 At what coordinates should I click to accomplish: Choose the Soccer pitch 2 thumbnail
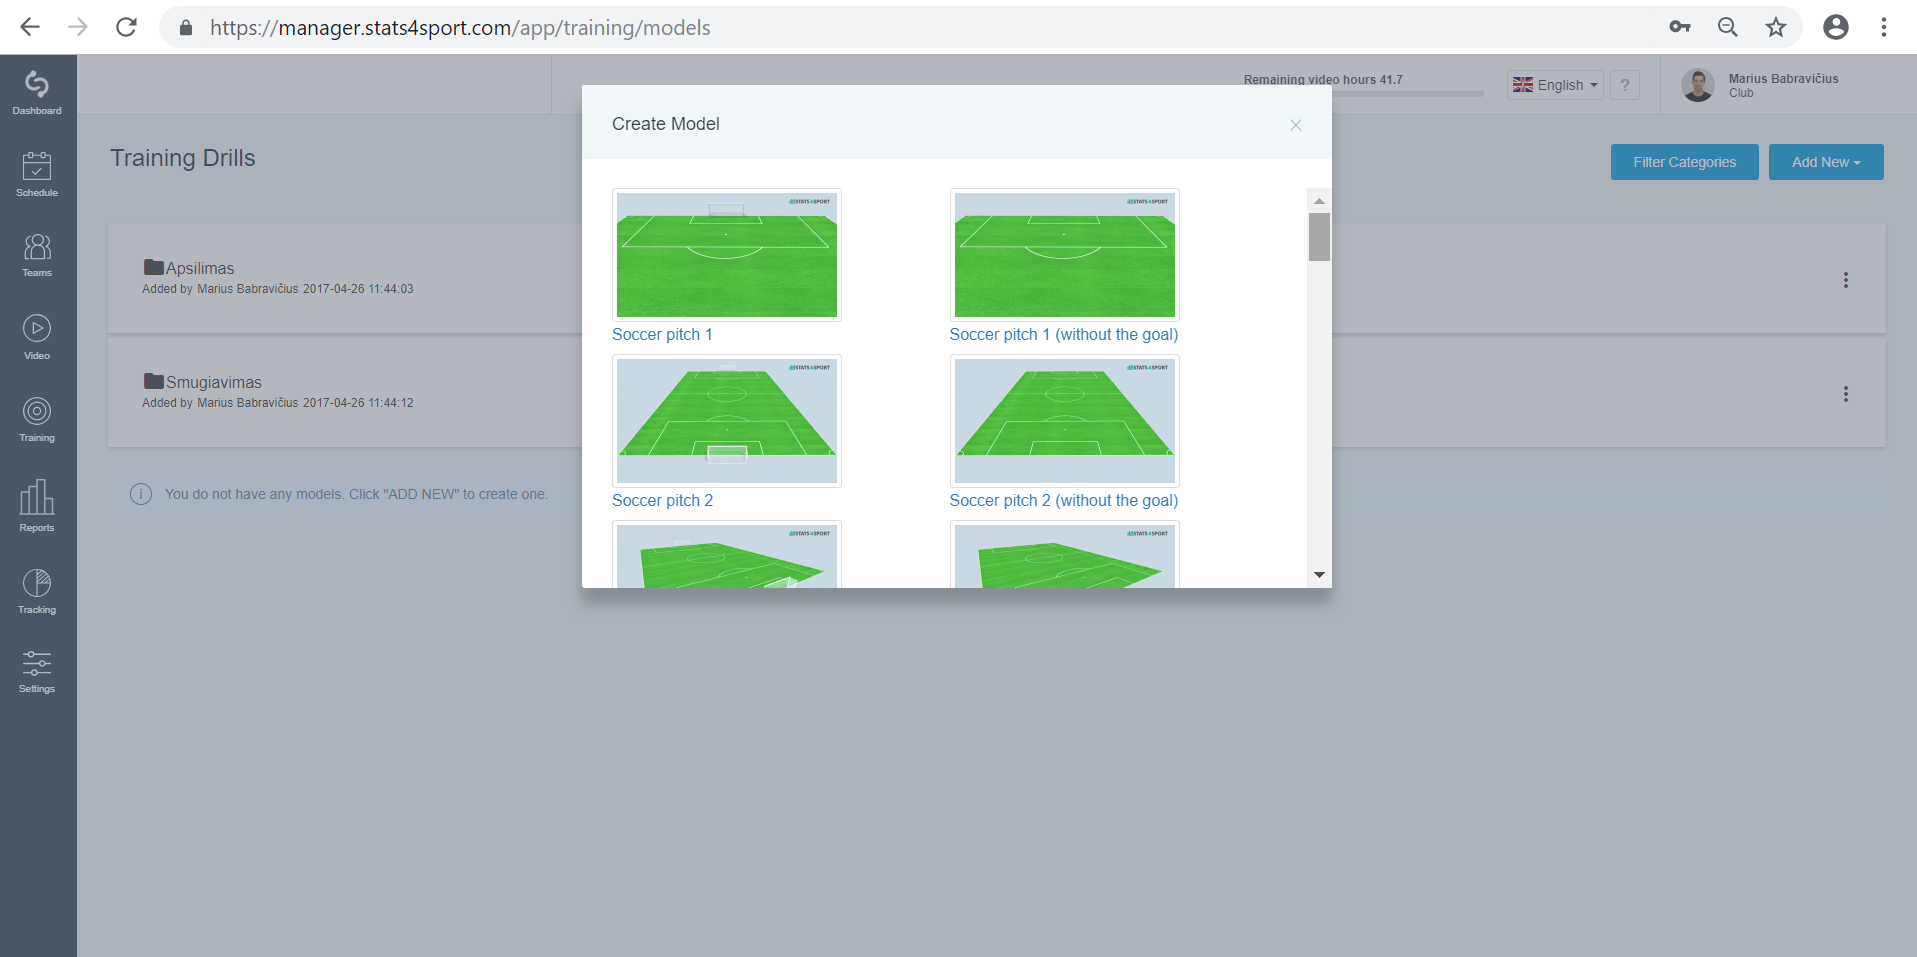click(727, 421)
